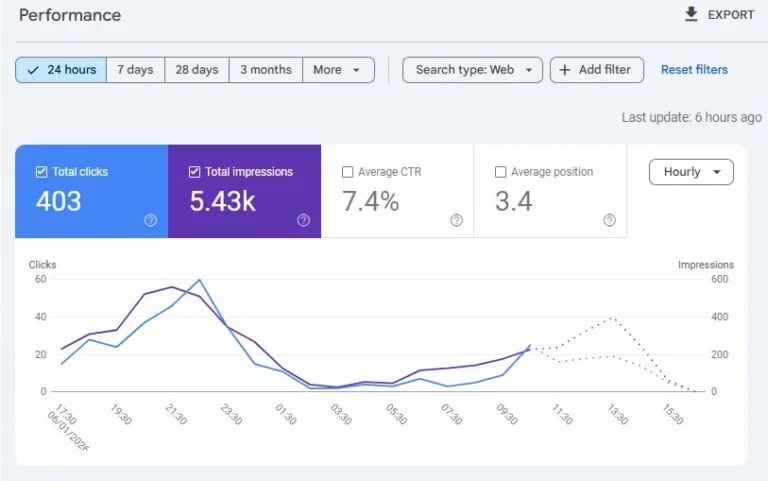This screenshot has height=481, width=768.
Task: Click the Reset filters link
Action: click(694, 70)
